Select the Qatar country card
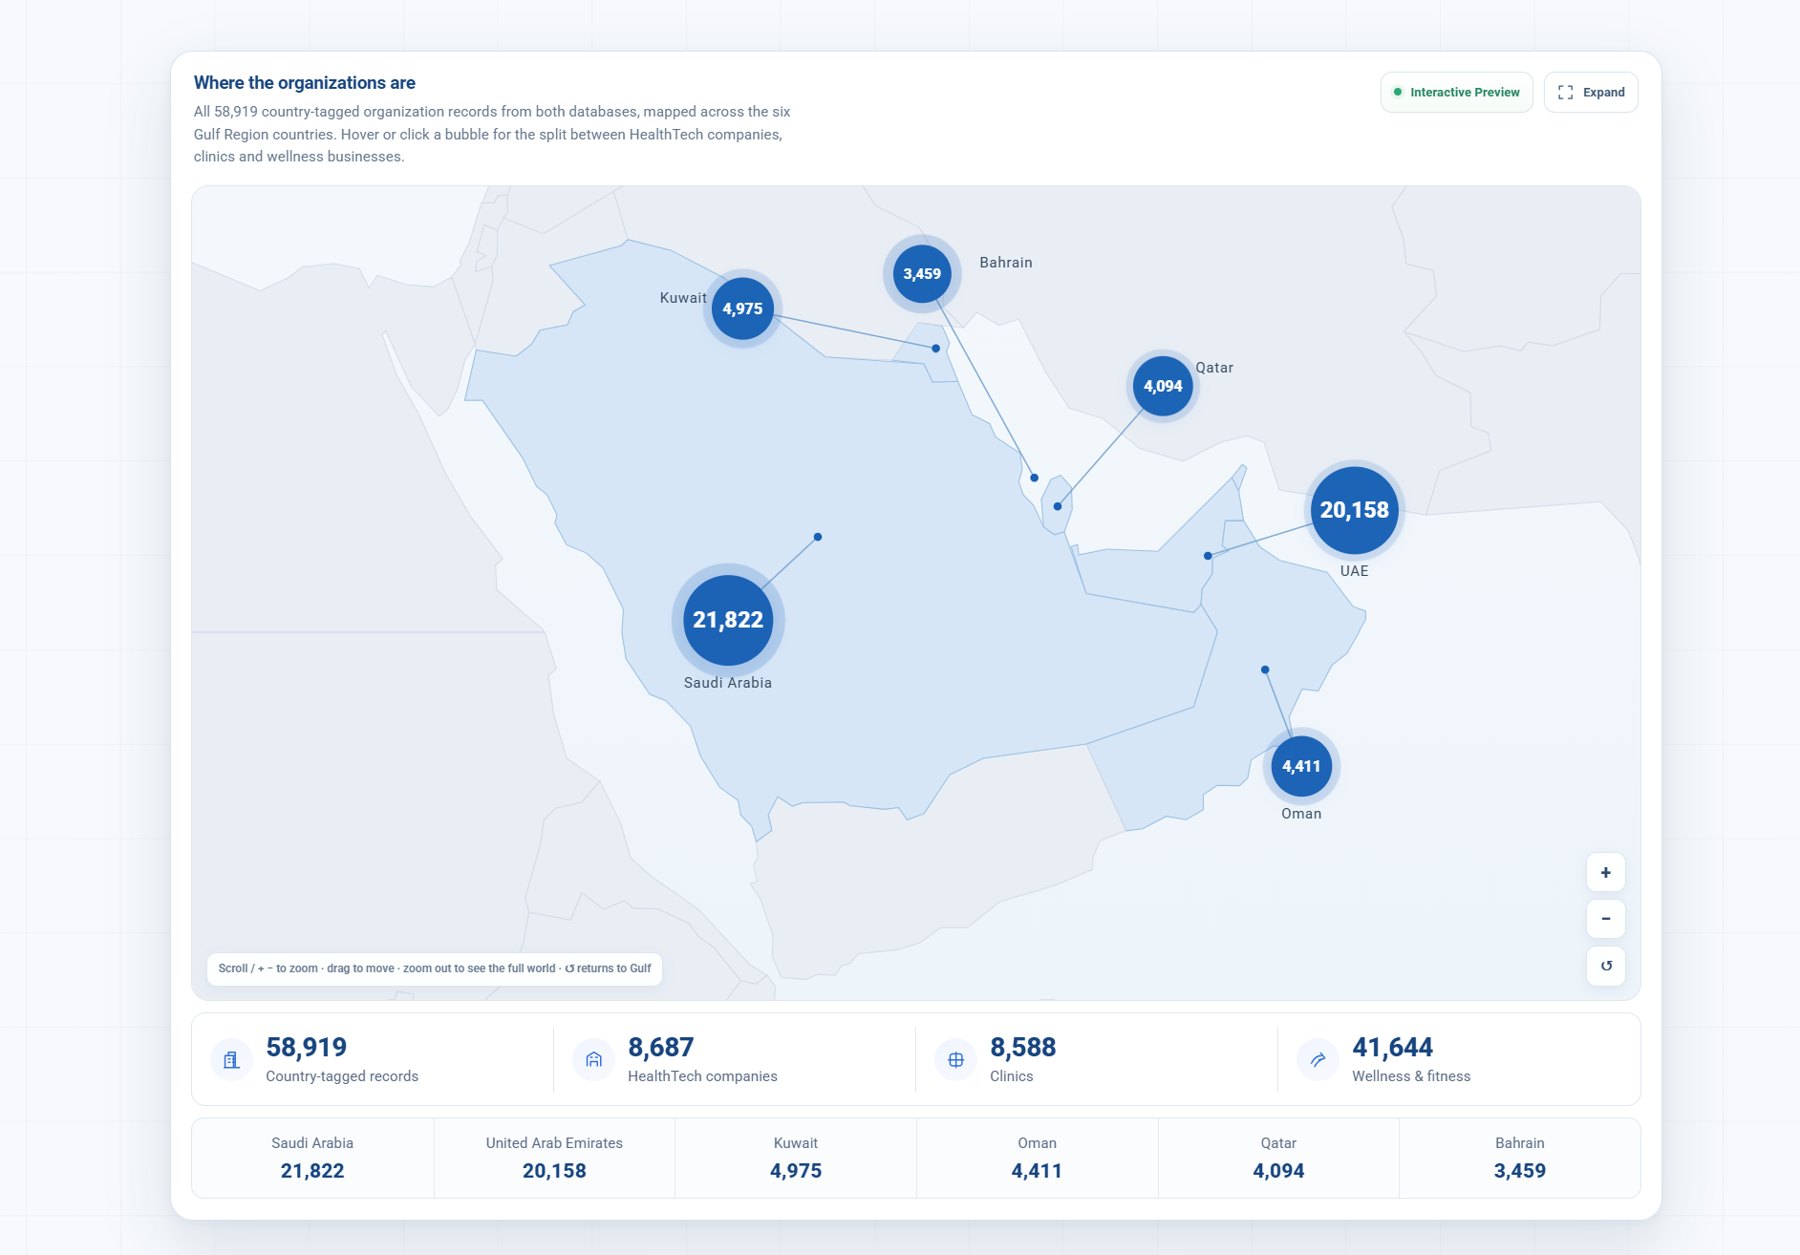The height and width of the screenshot is (1255, 1800). click(1278, 1158)
